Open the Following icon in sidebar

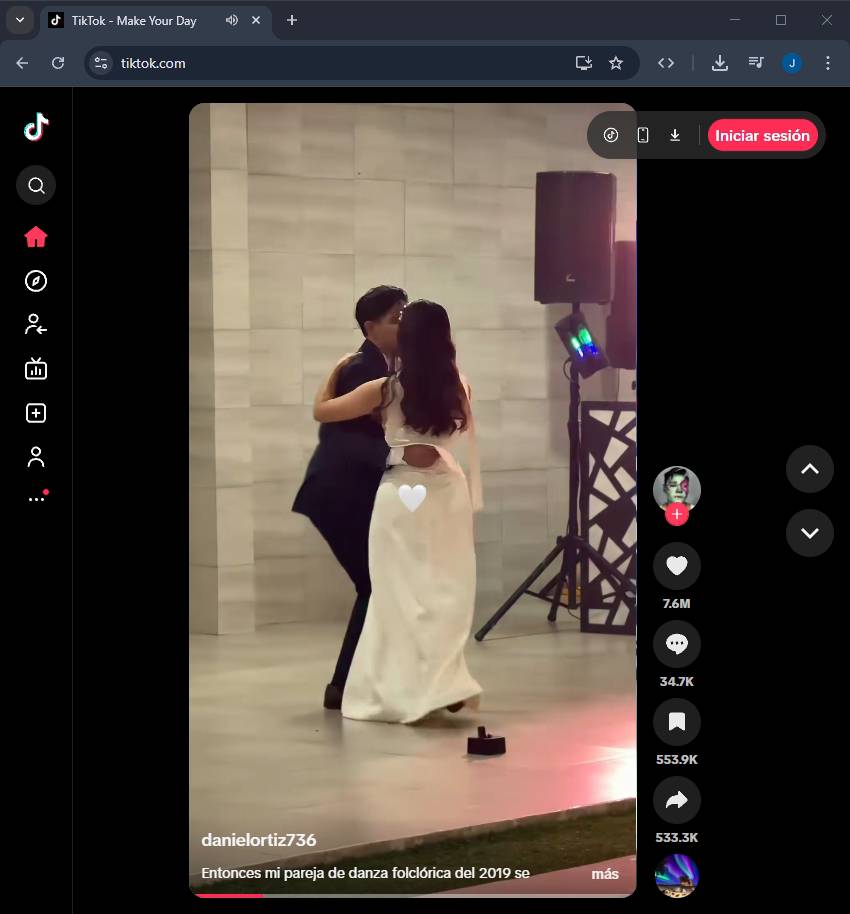point(36,324)
